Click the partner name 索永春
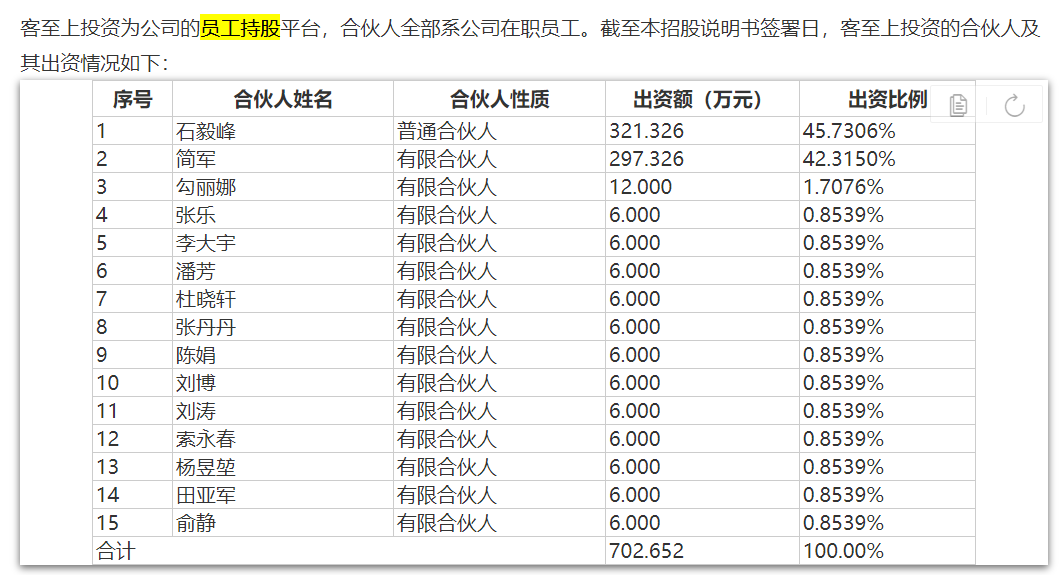 pyautogui.click(x=206, y=439)
